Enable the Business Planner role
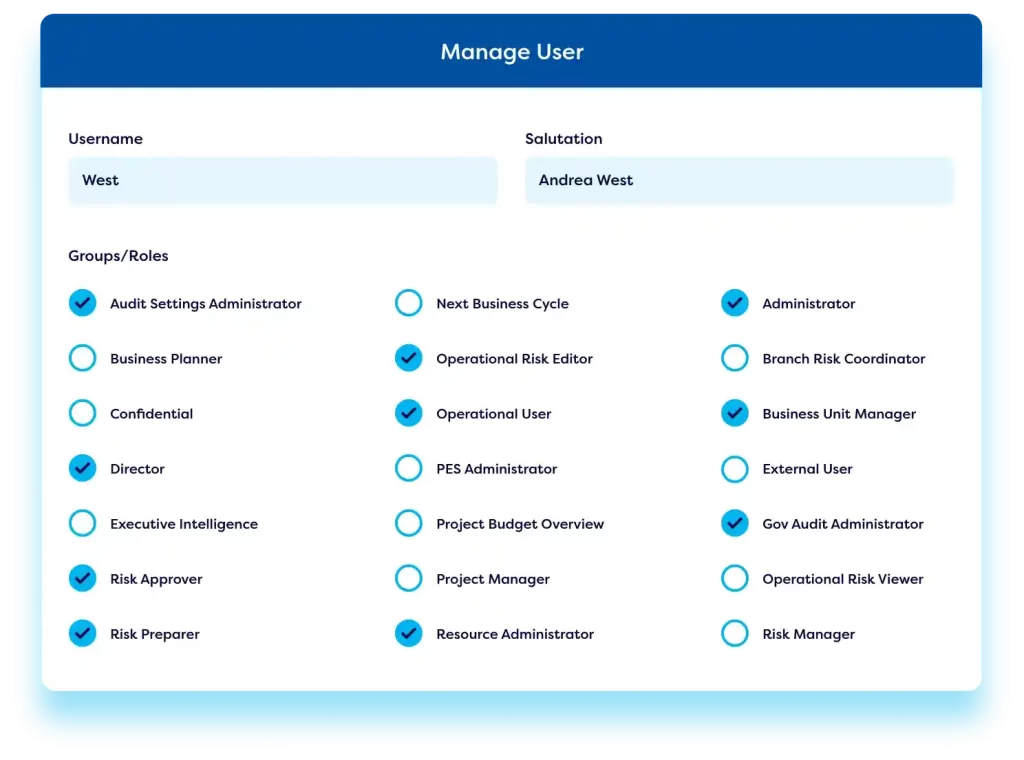The width and height of the screenshot is (1024, 760). [82, 358]
